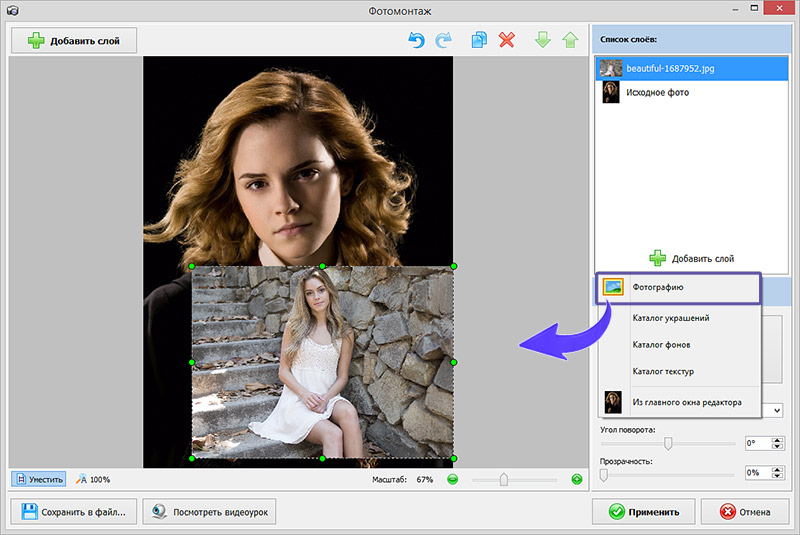Image resolution: width=800 pixels, height=535 pixels.
Task: Click the undo arrow icon
Action: point(416,40)
